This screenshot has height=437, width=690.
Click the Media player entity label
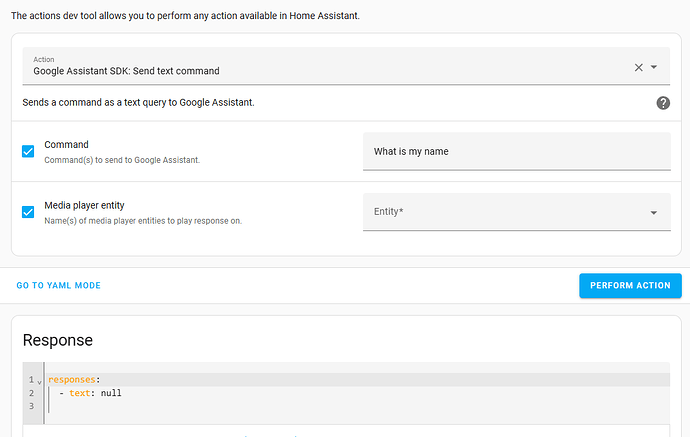pos(84,205)
